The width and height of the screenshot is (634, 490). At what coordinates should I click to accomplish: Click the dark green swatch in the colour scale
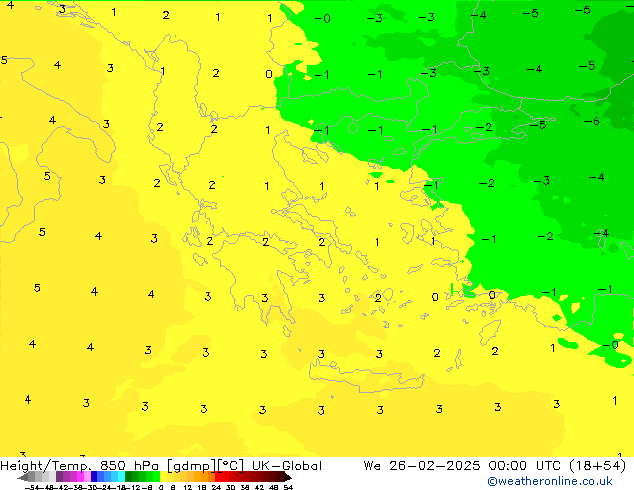[x=128, y=477]
